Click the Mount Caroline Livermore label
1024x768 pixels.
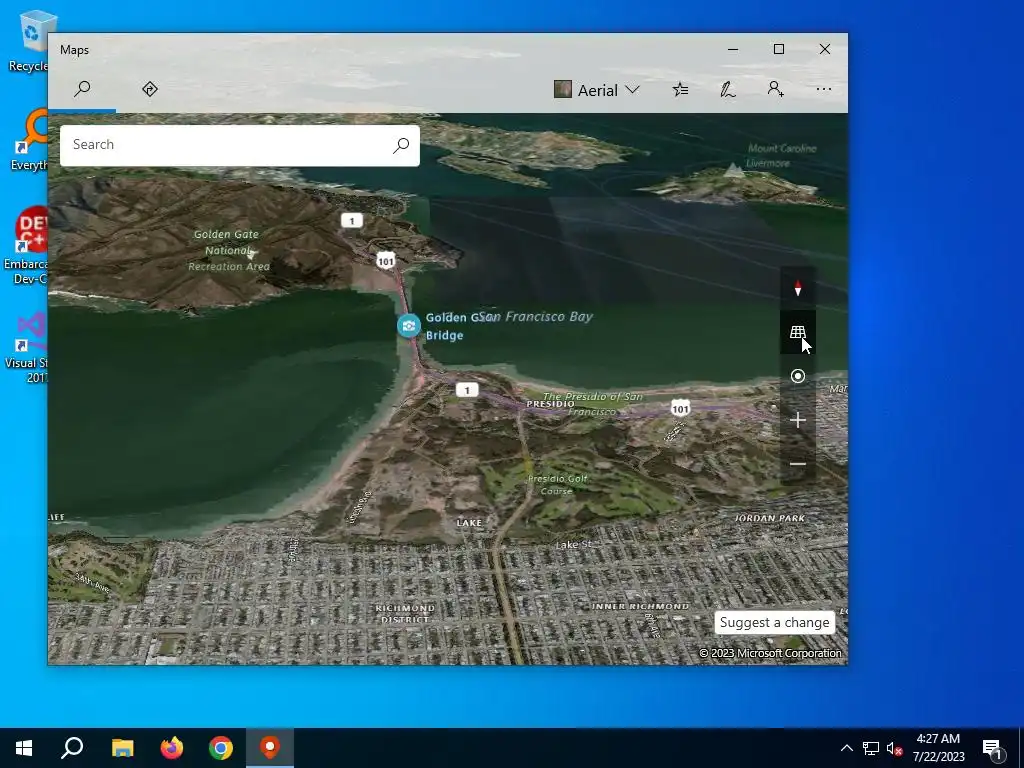(x=782, y=155)
